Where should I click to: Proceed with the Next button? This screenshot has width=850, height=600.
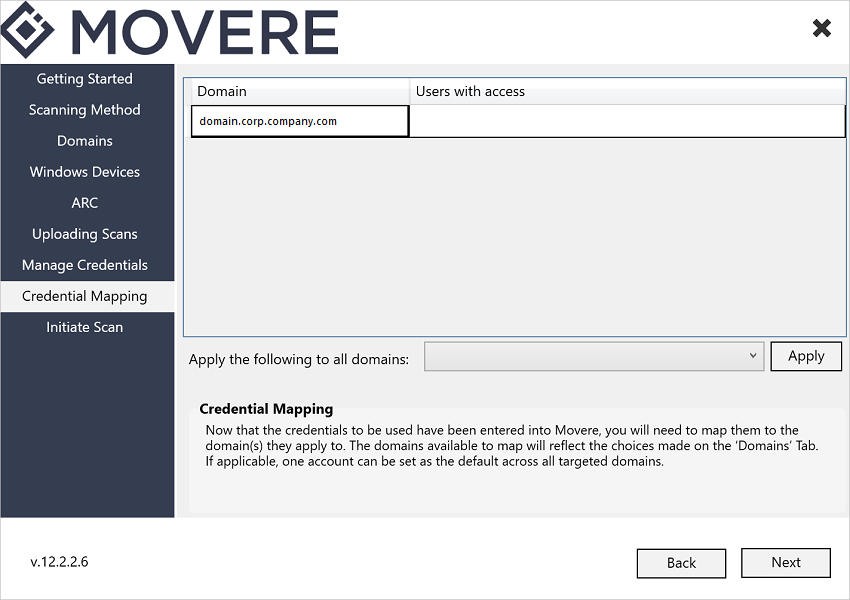pos(786,563)
